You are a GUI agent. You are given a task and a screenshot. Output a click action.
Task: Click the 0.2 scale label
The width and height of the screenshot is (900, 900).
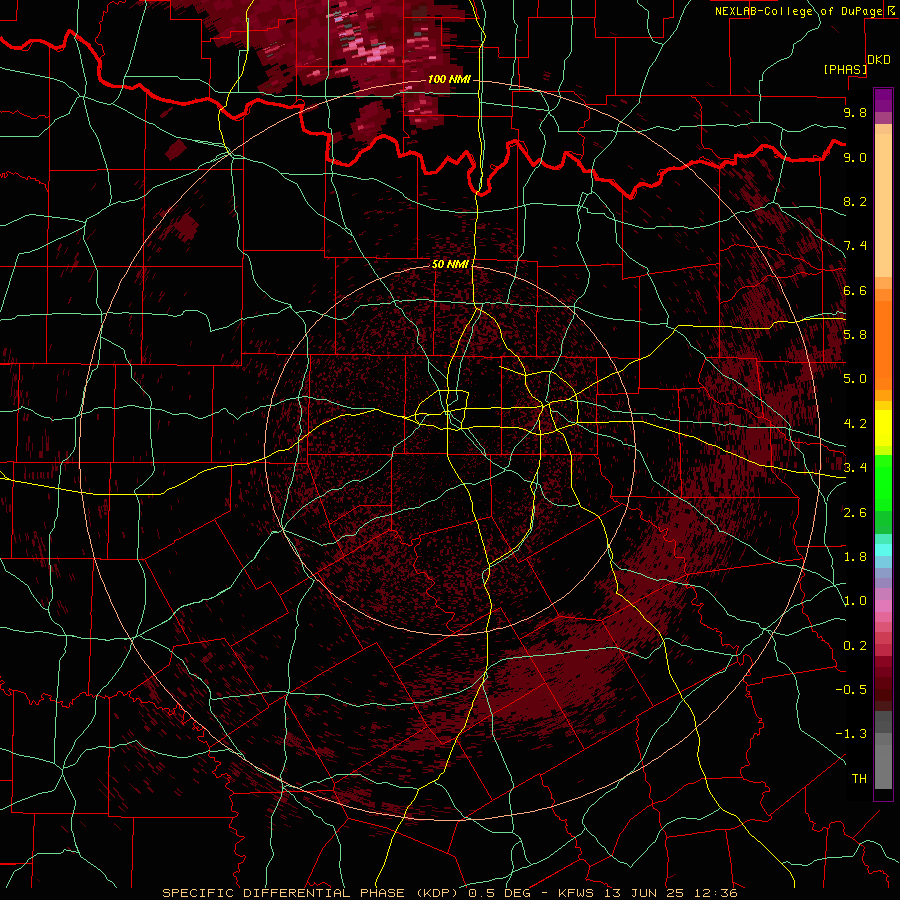click(855, 646)
